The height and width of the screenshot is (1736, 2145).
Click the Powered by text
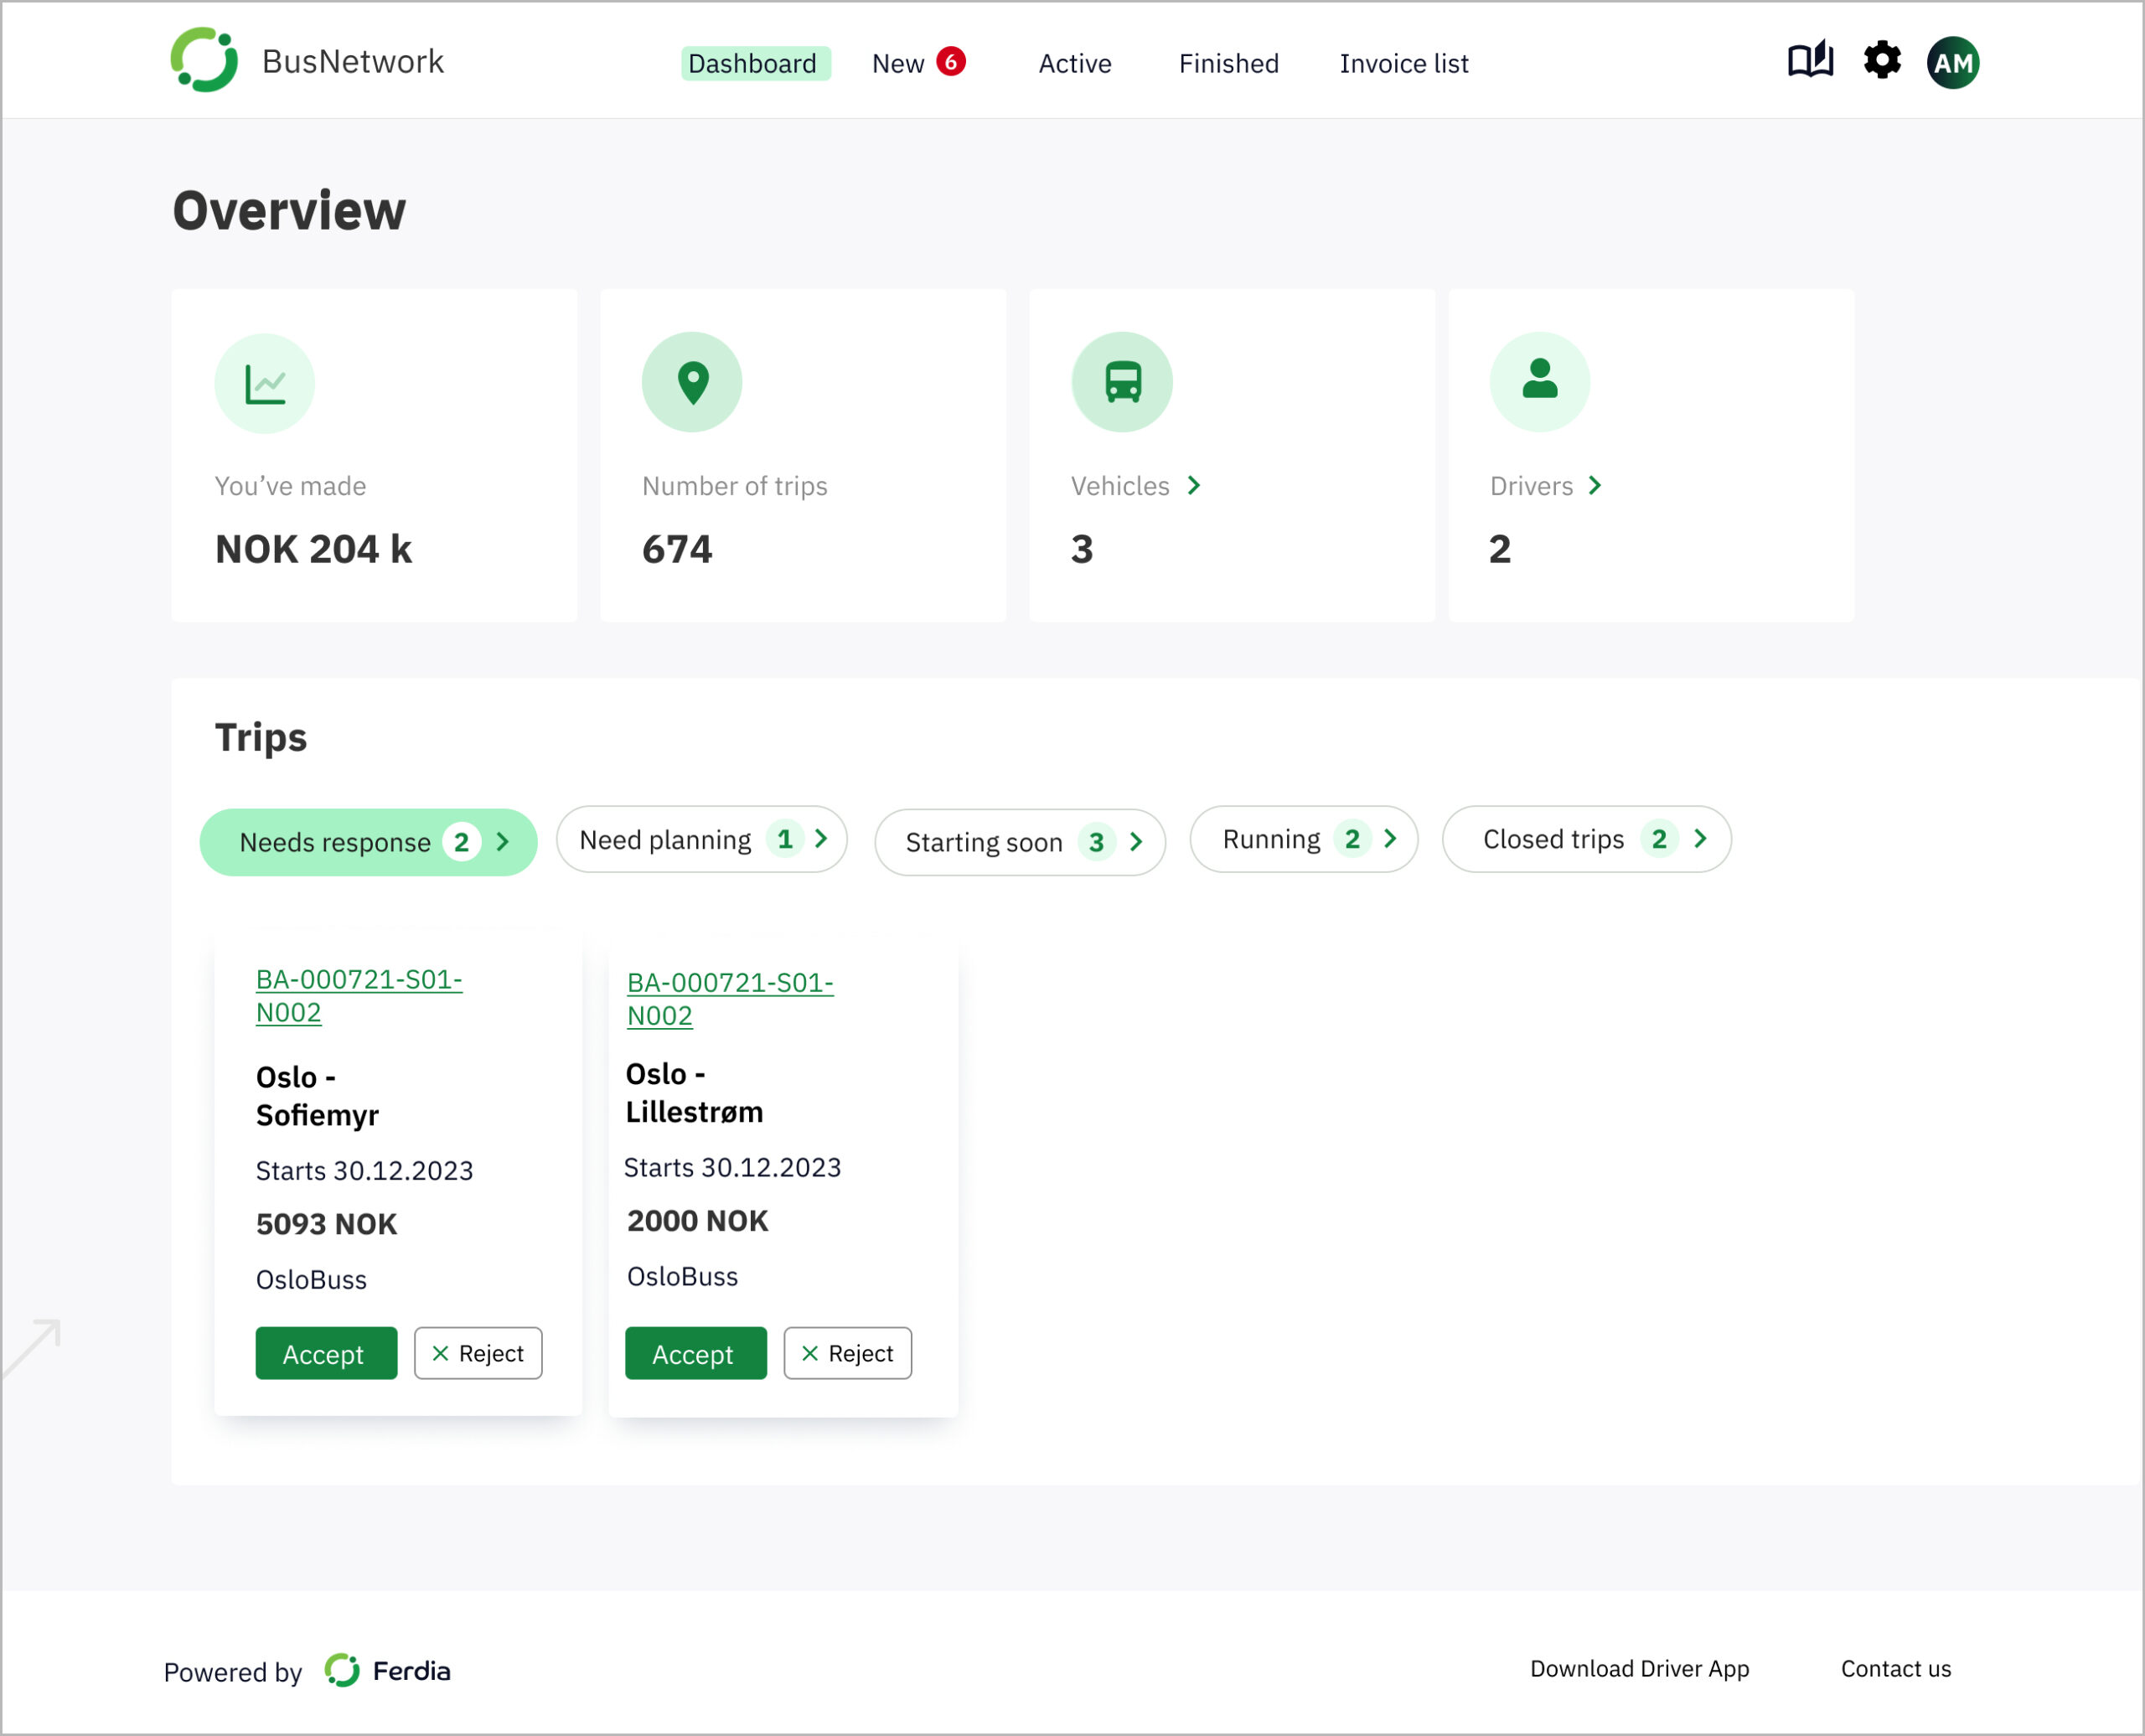232,1672
